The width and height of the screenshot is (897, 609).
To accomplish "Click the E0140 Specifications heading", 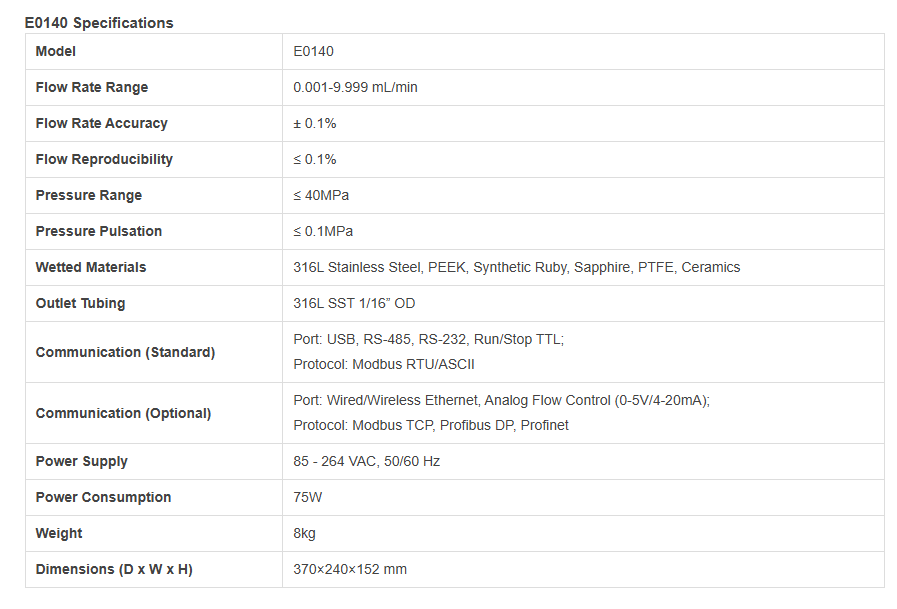I will click(99, 23).
